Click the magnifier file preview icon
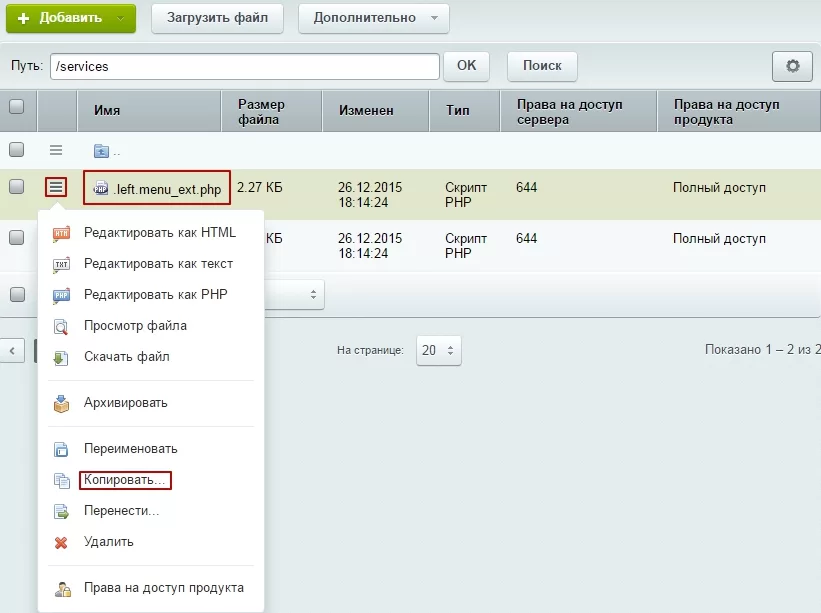 [61, 326]
